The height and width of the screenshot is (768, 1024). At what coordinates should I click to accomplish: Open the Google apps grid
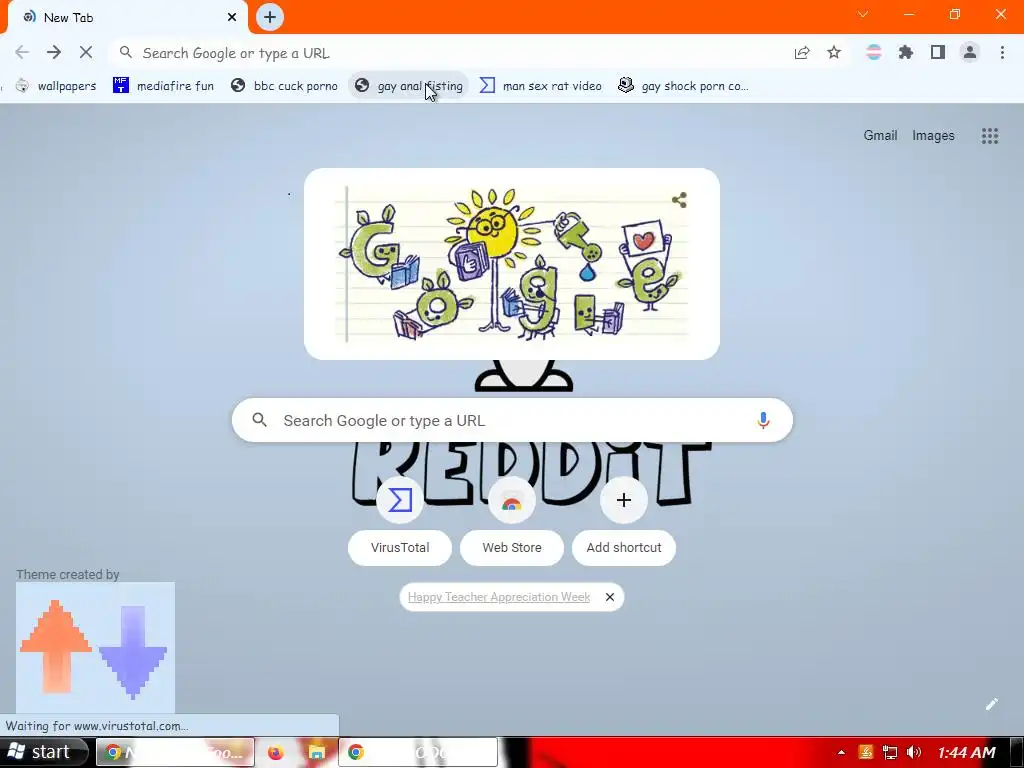click(x=989, y=136)
